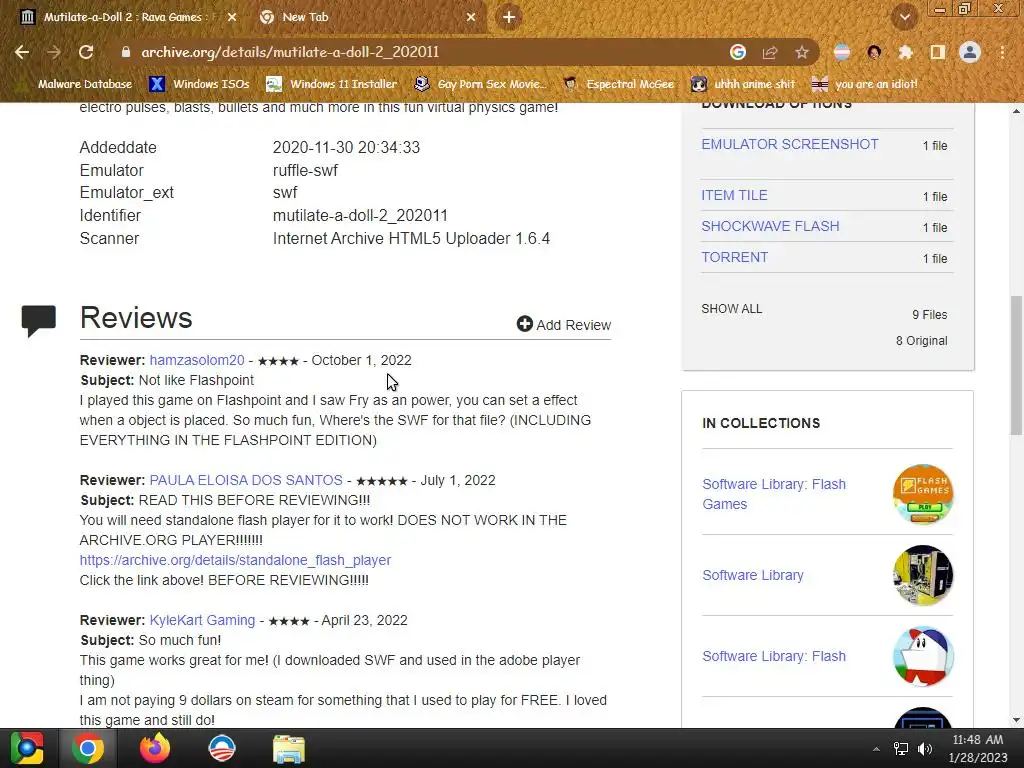Screen dimensions: 1024x768
Task: Click the character avatar extension icon
Action: 874,52
